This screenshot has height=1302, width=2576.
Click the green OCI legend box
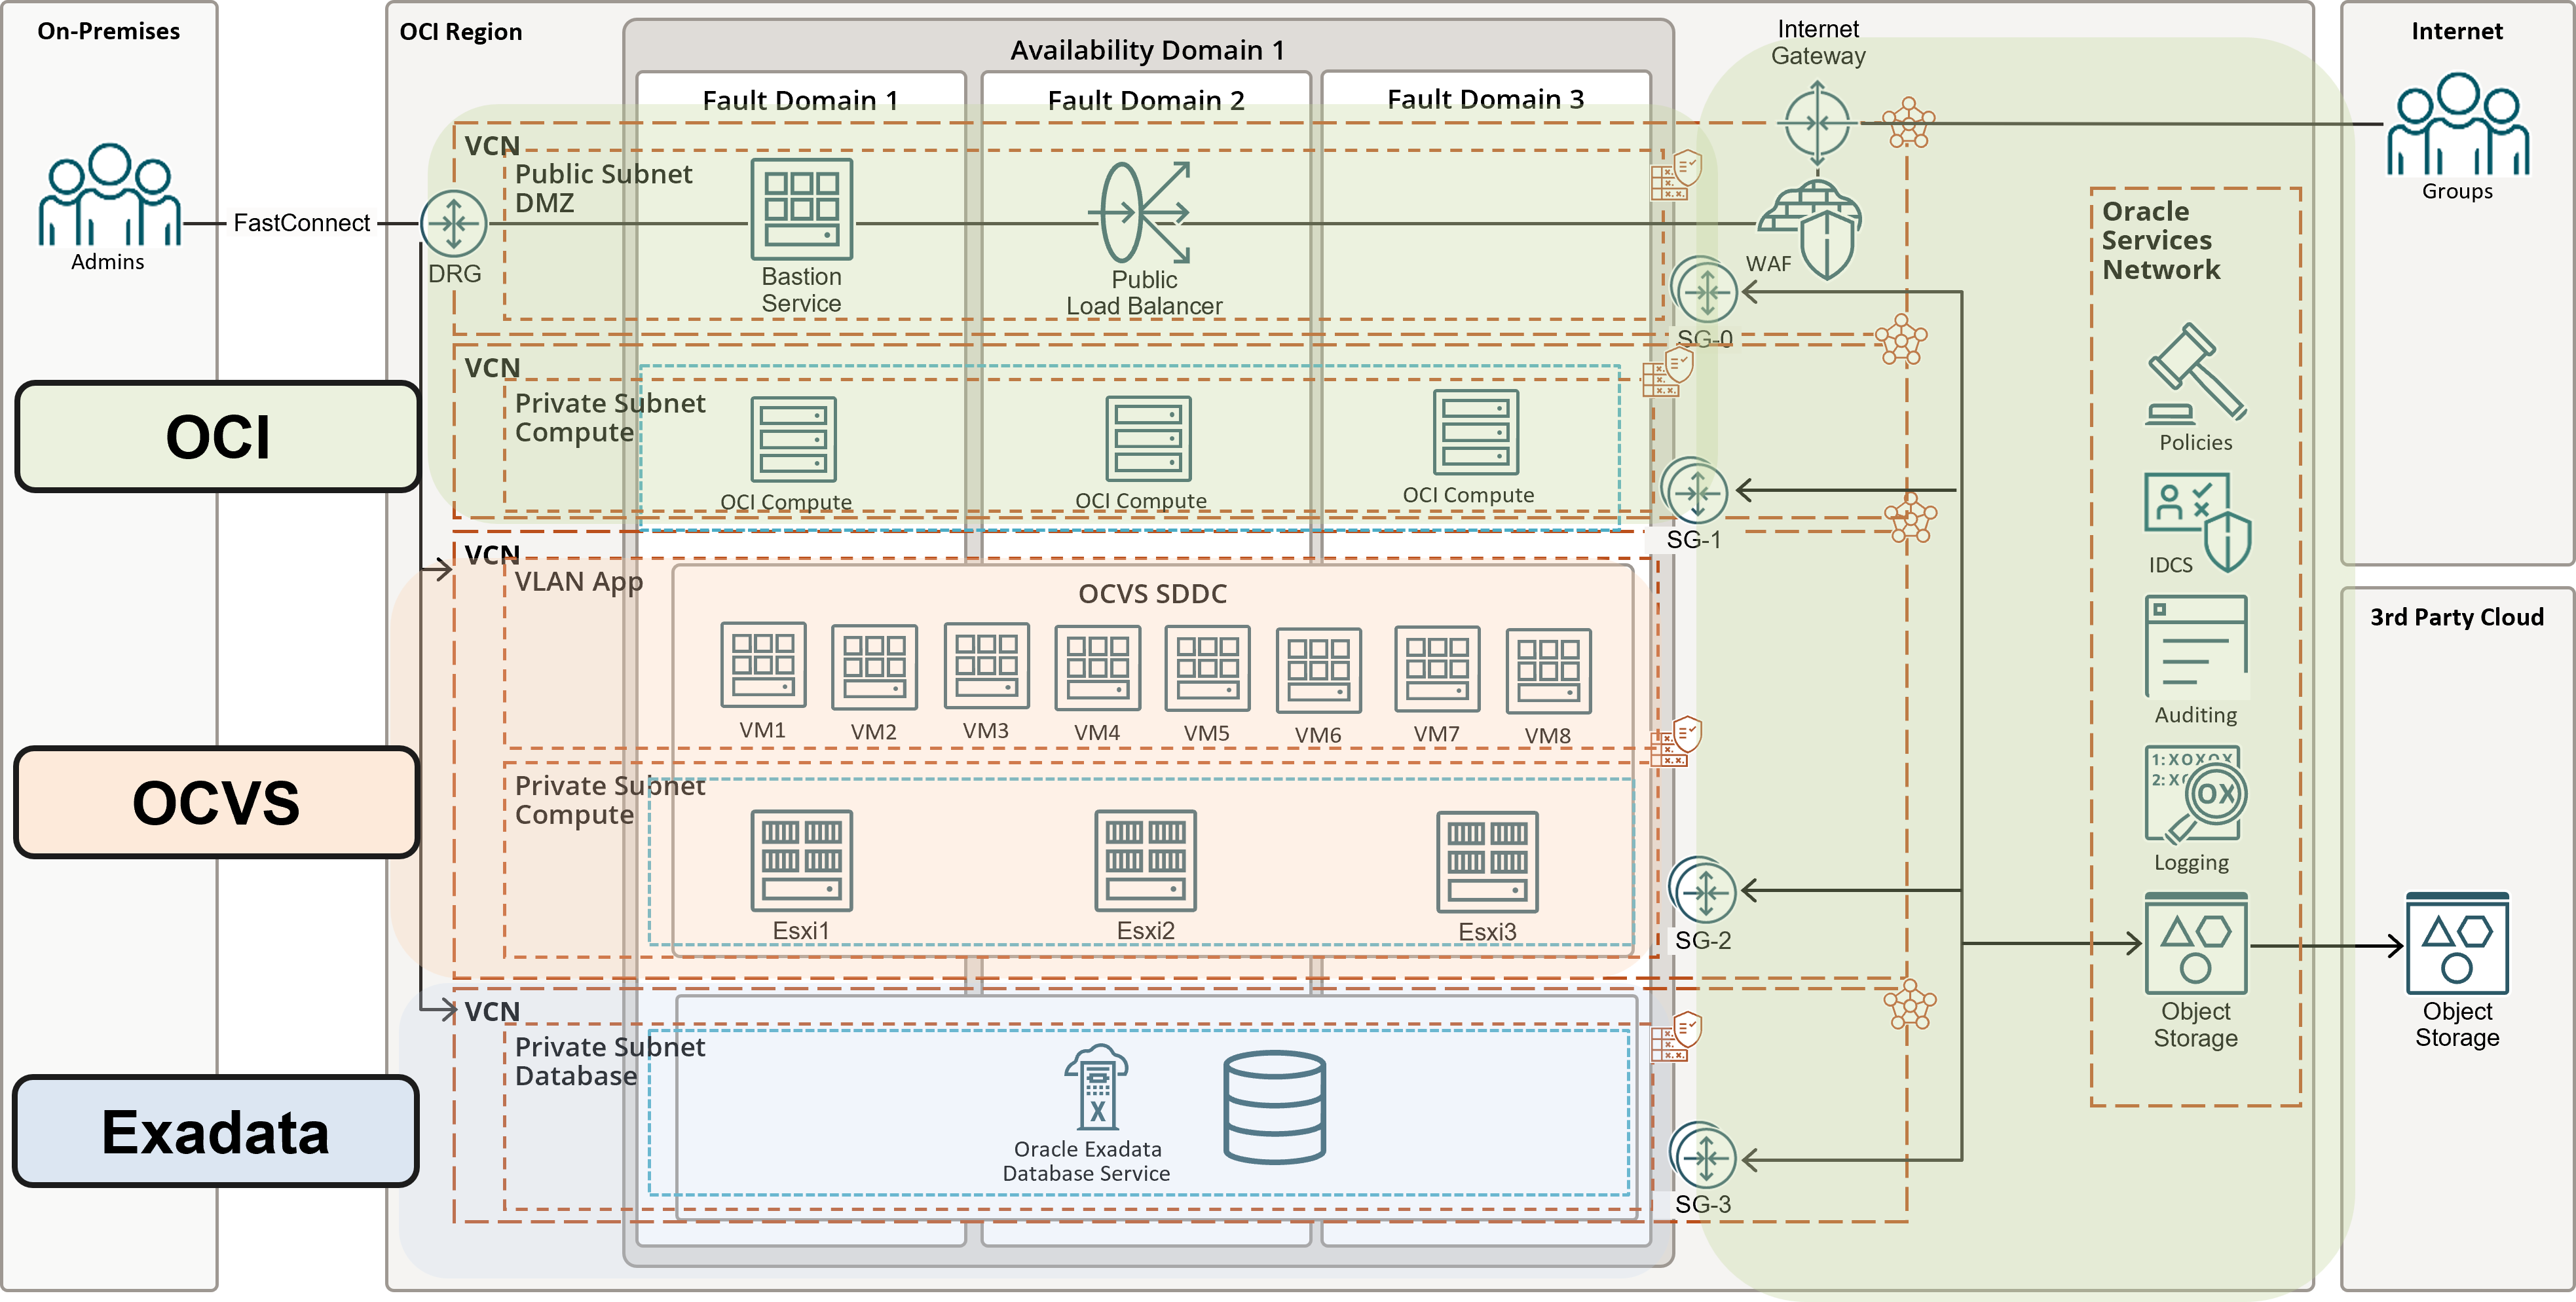point(218,437)
